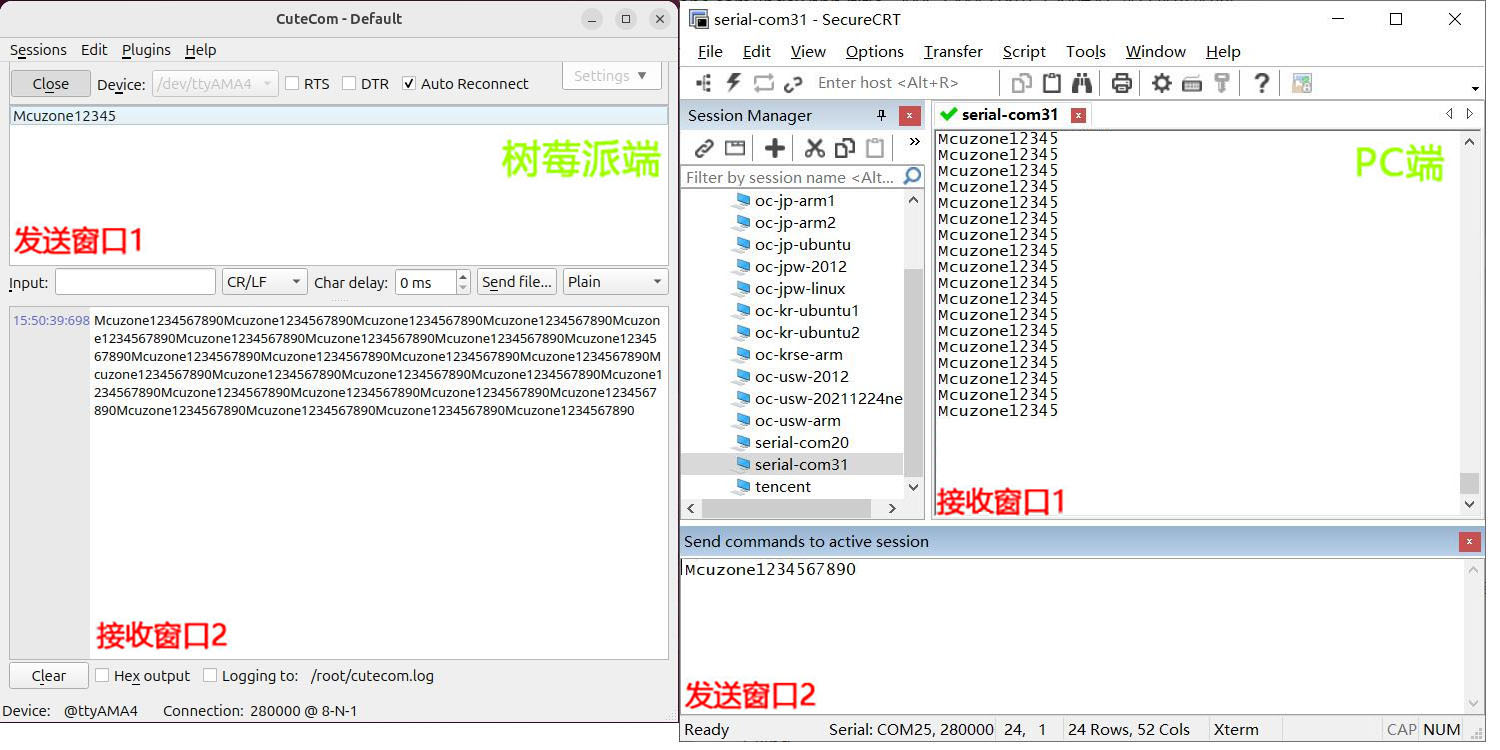The image size is (1500, 750).
Task: Adjust the Char delay spinner arrows
Action: [463, 282]
